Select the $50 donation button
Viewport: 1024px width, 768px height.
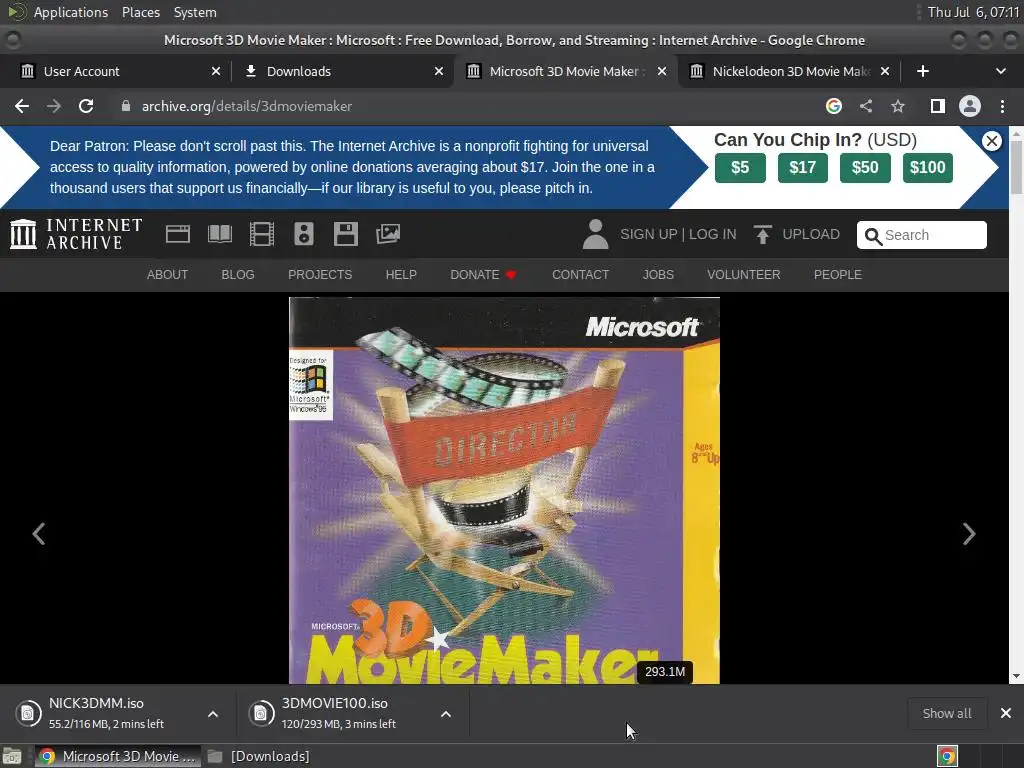coord(865,168)
